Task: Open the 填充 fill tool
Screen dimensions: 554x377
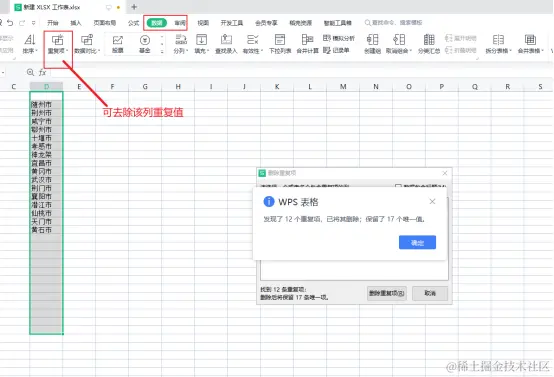Action: [201, 44]
